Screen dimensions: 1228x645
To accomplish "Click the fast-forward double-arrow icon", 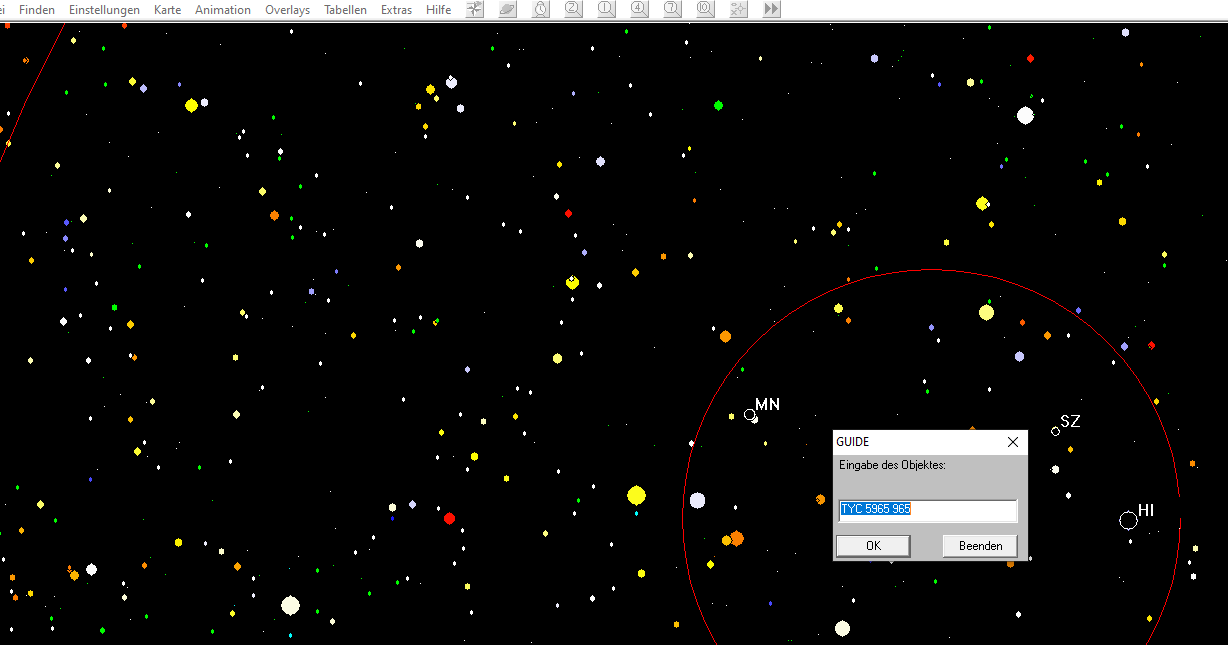I will coord(771,9).
